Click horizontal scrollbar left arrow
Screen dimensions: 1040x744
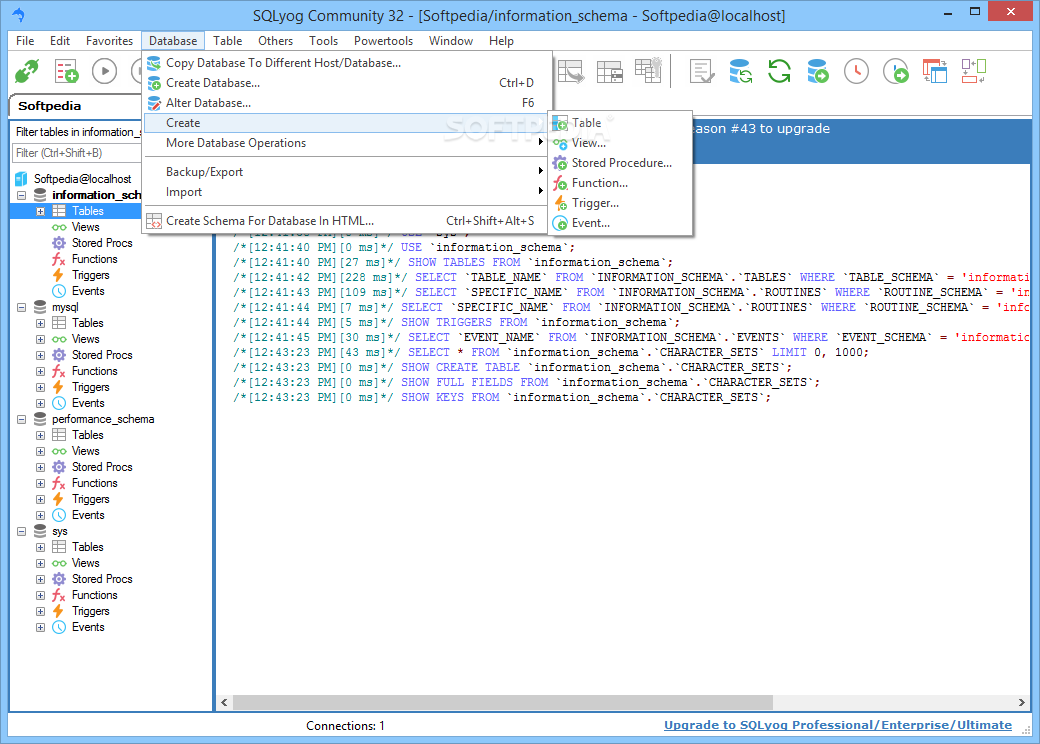(x=224, y=702)
